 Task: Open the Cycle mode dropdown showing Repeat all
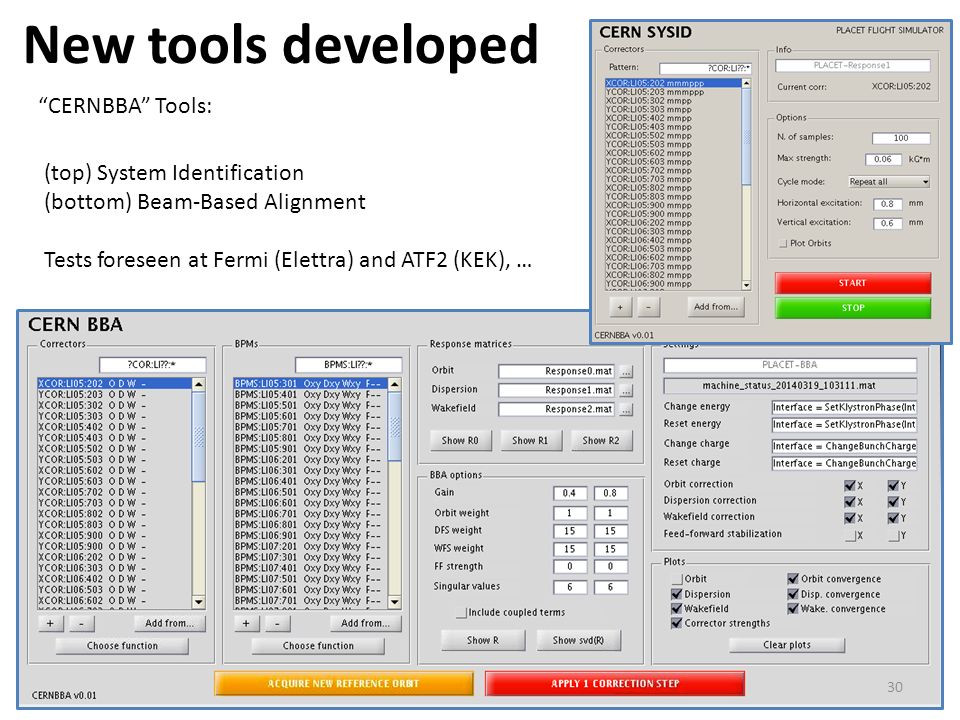coord(889,182)
